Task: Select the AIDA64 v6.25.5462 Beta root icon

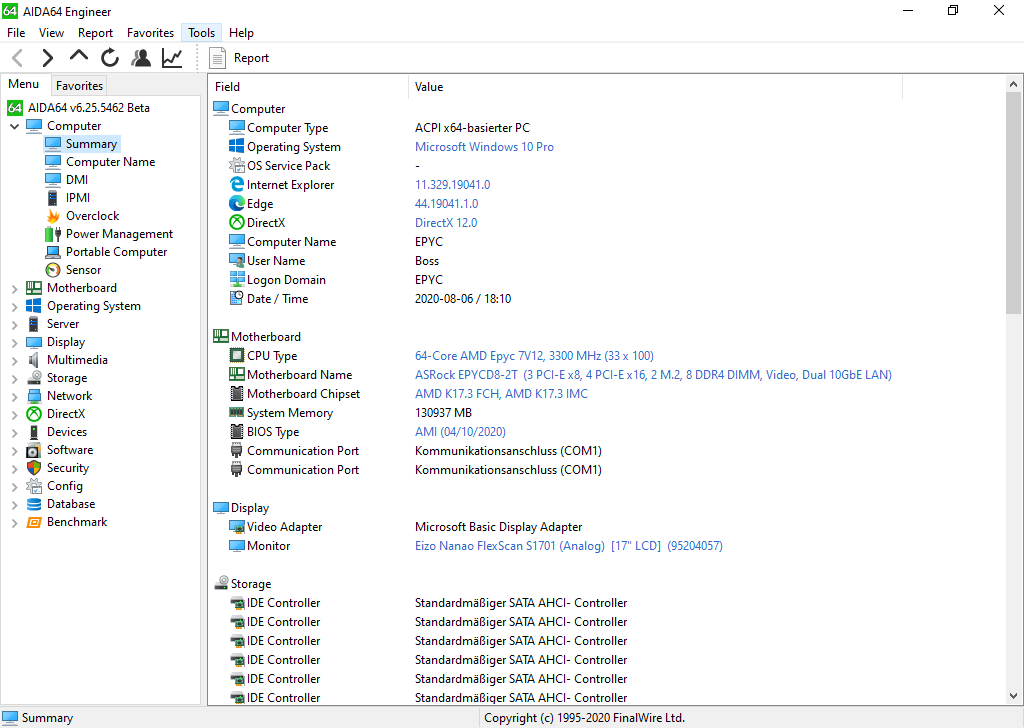Action: coord(15,108)
